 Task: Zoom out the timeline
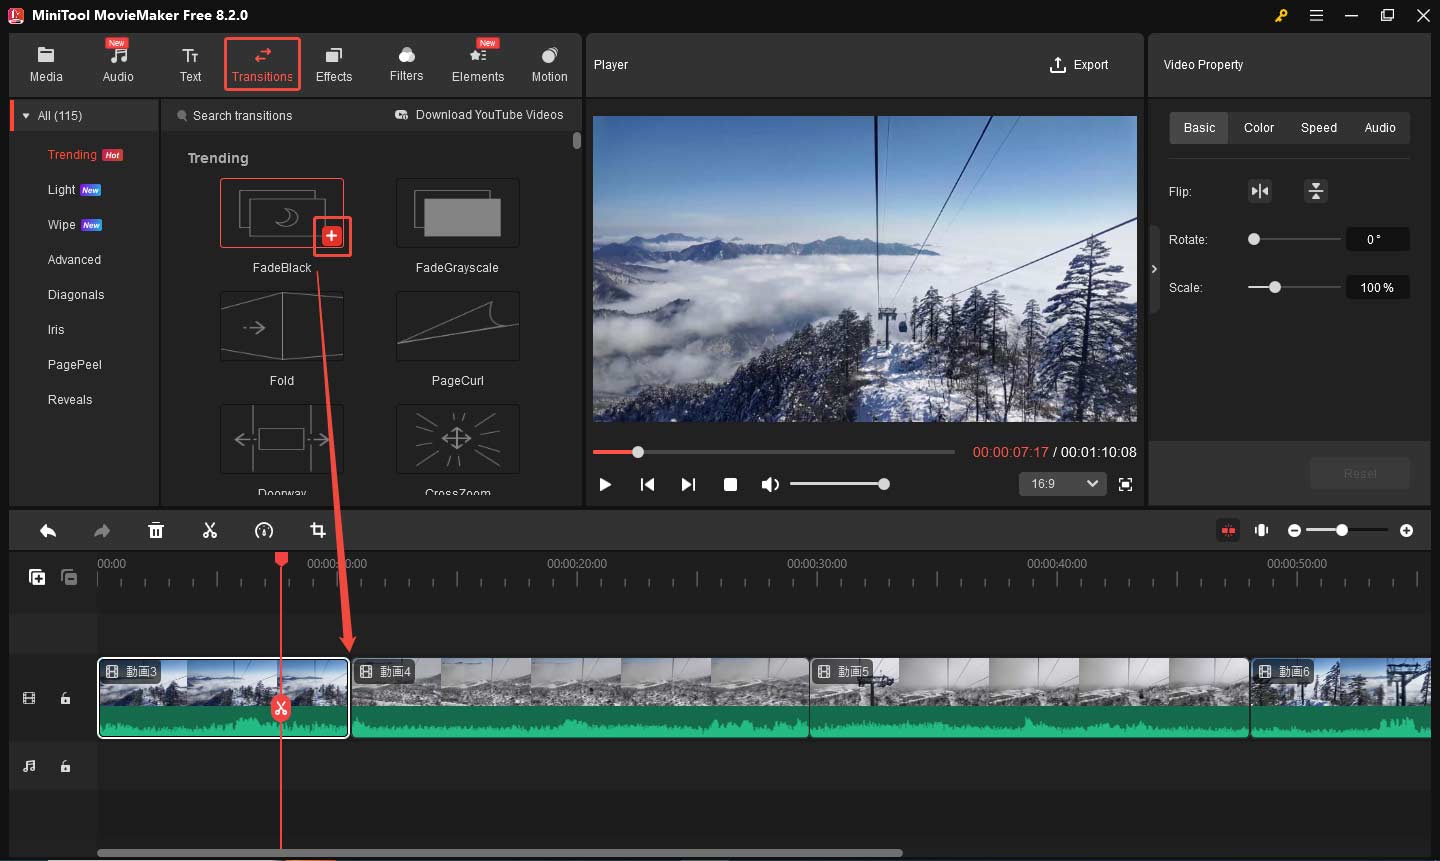(x=1294, y=530)
